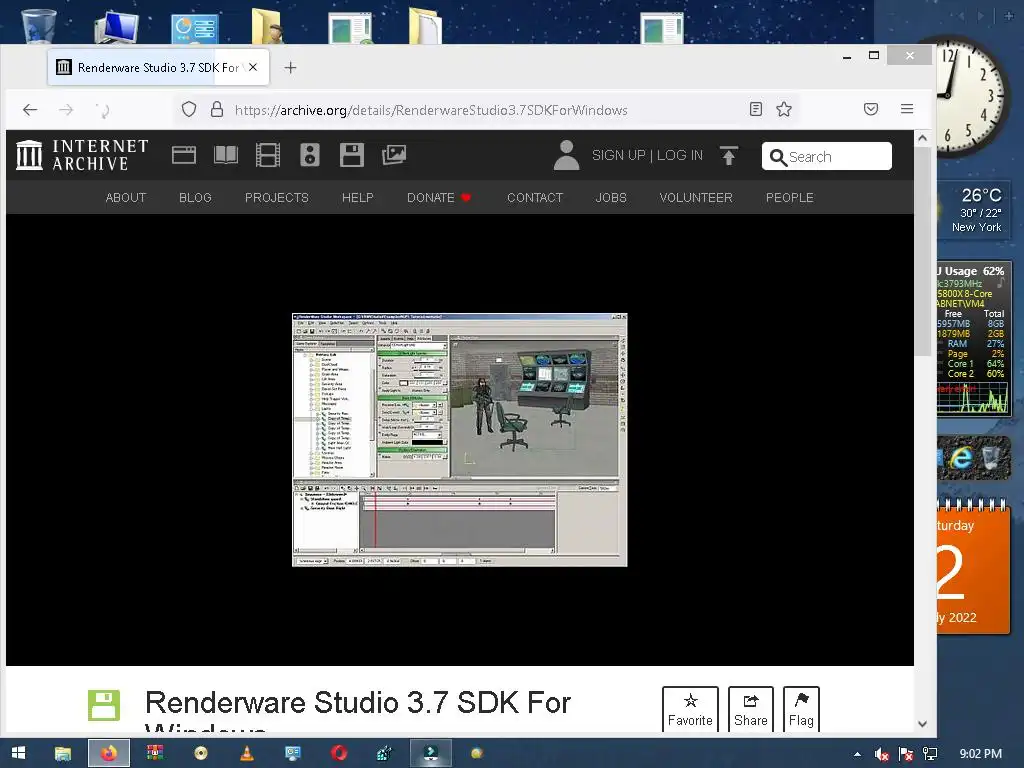Click the user avatar icon
Screen dimensions: 1024x768
[566, 155]
